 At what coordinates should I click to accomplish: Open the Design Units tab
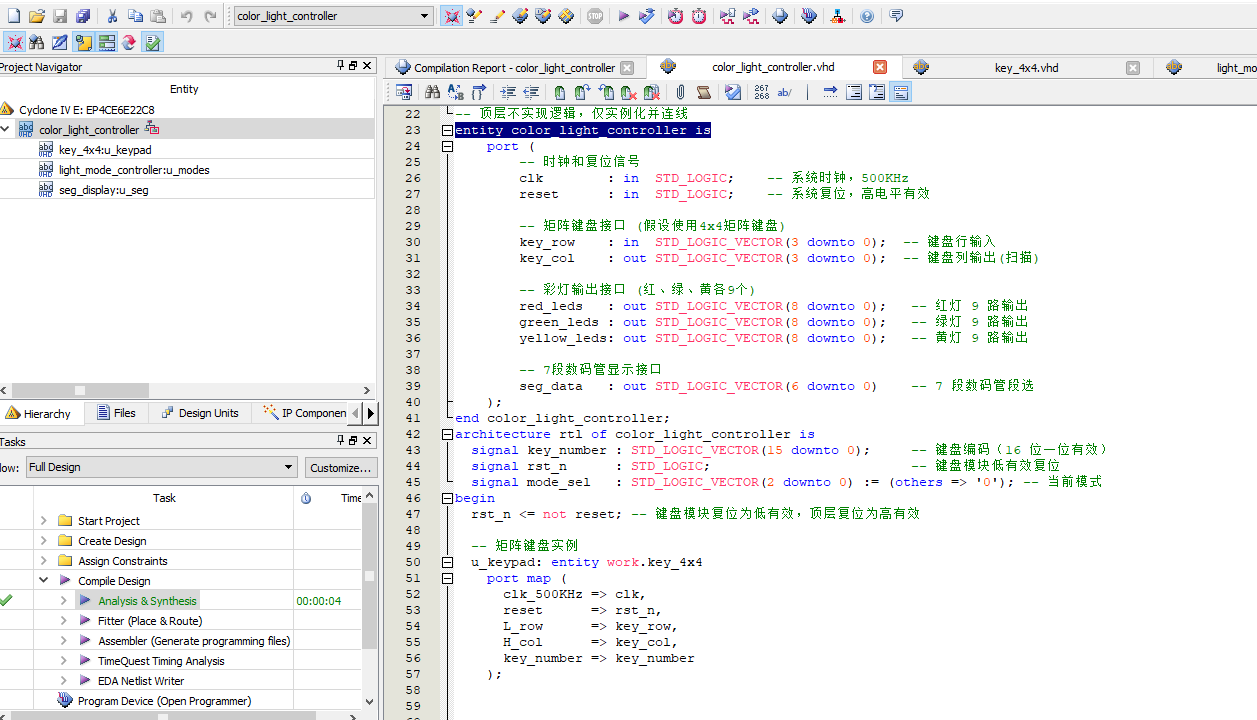199,413
